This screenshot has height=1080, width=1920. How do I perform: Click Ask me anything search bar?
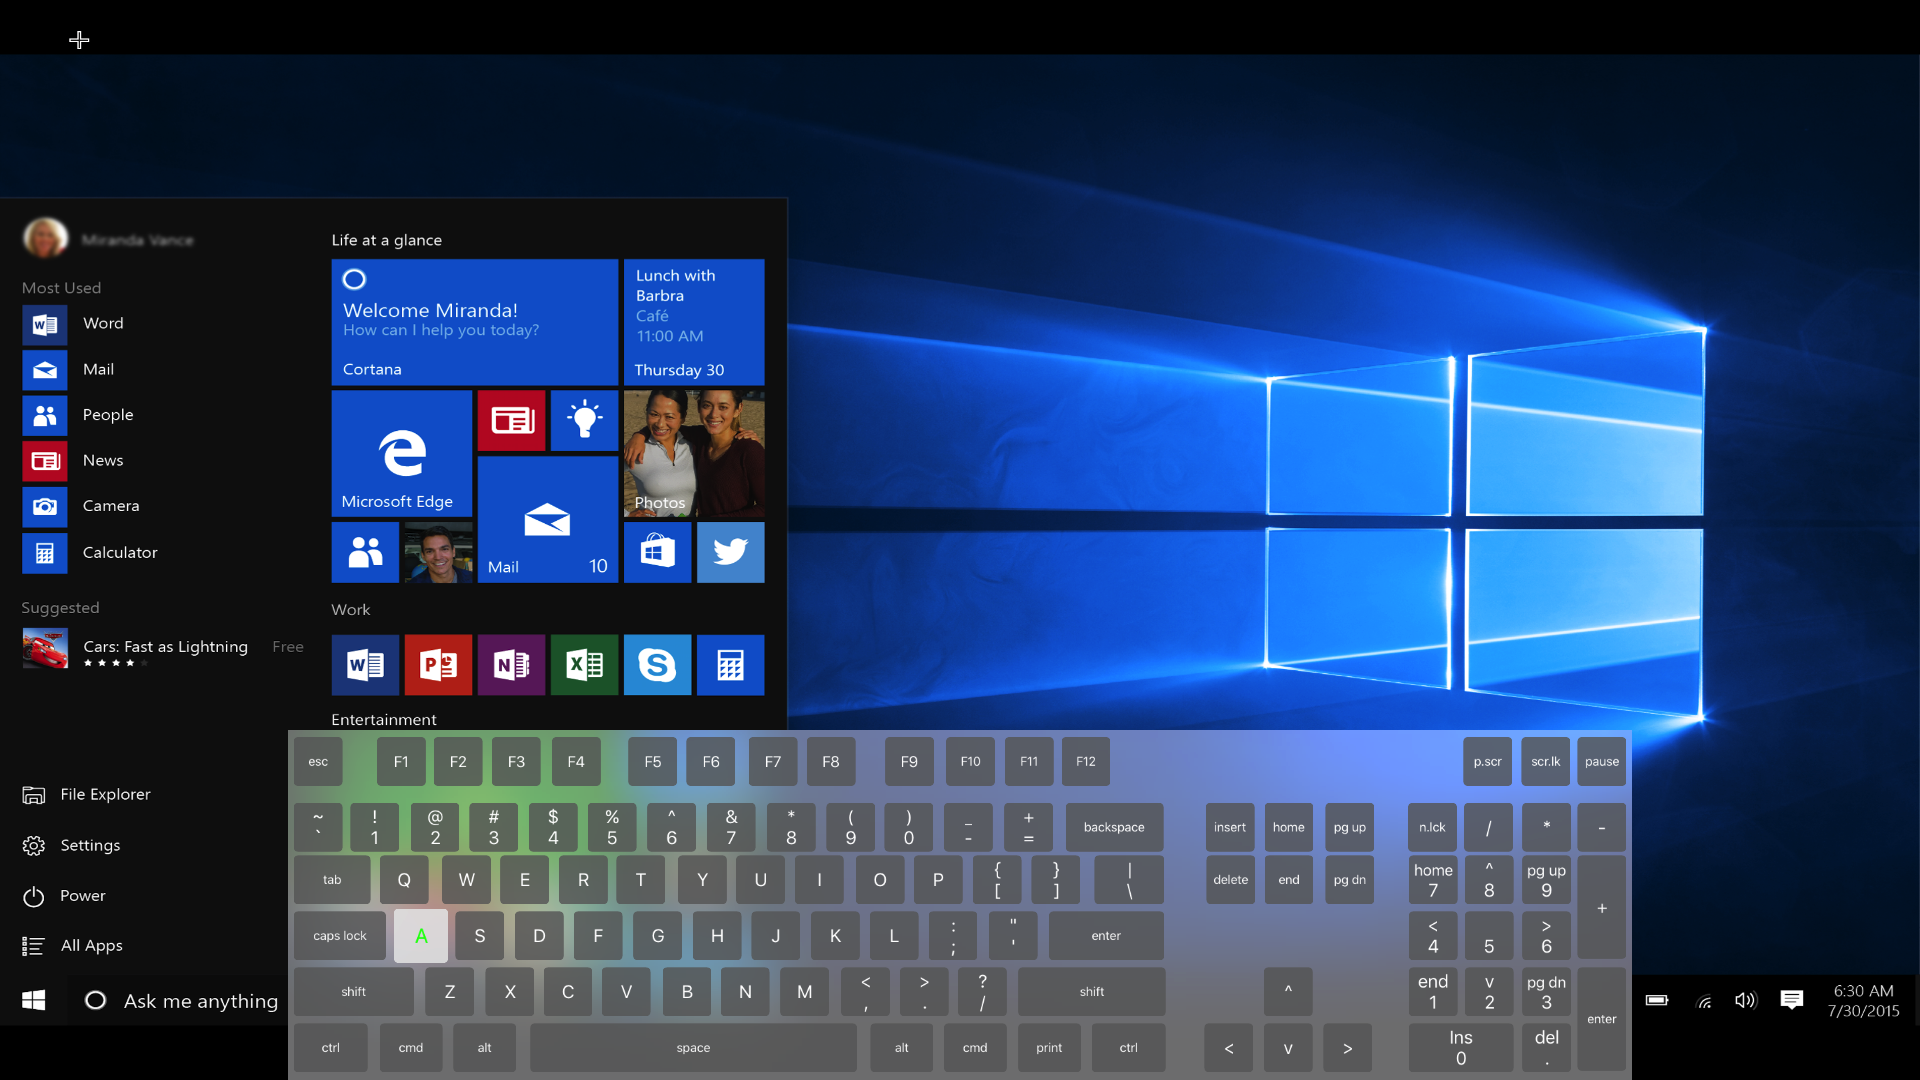pos(198,1001)
